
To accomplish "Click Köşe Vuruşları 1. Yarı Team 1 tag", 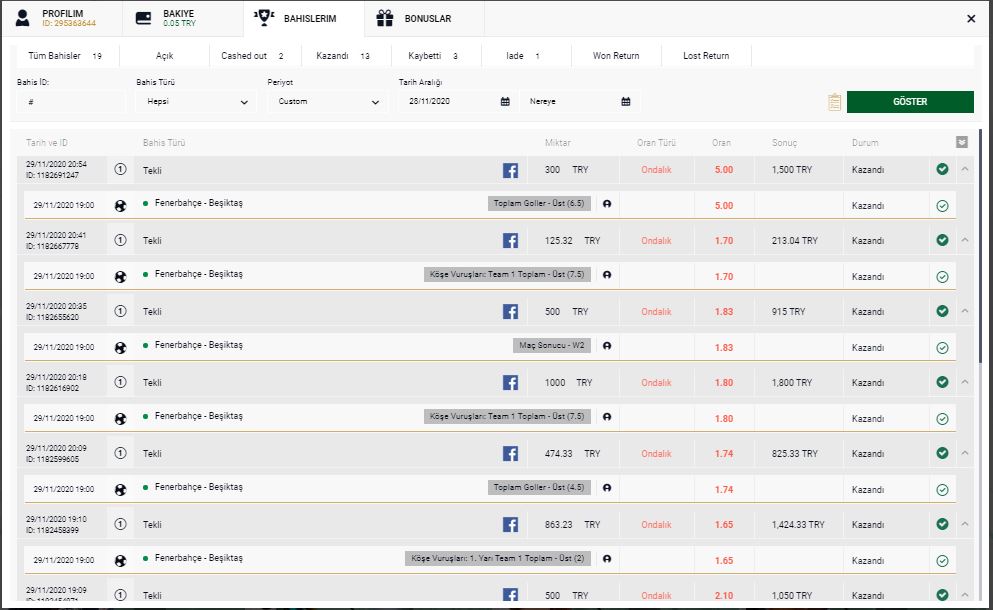I will (x=498, y=558).
